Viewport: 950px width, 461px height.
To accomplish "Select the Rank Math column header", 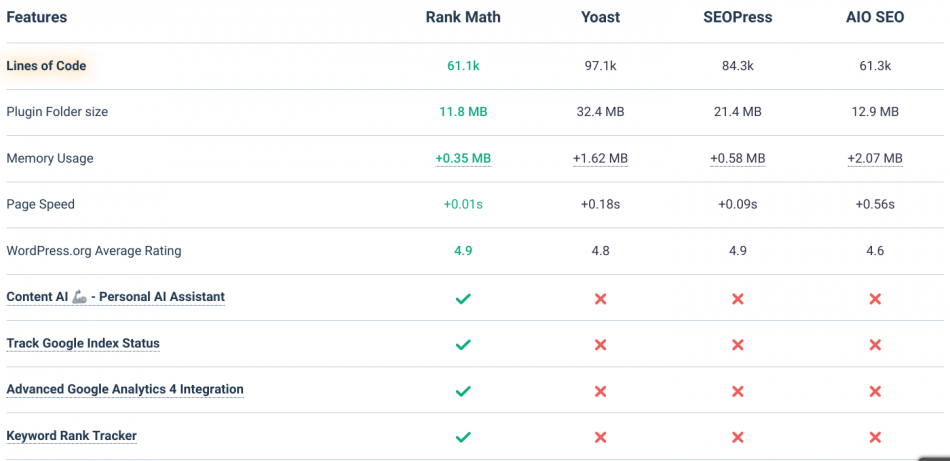I will [463, 17].
